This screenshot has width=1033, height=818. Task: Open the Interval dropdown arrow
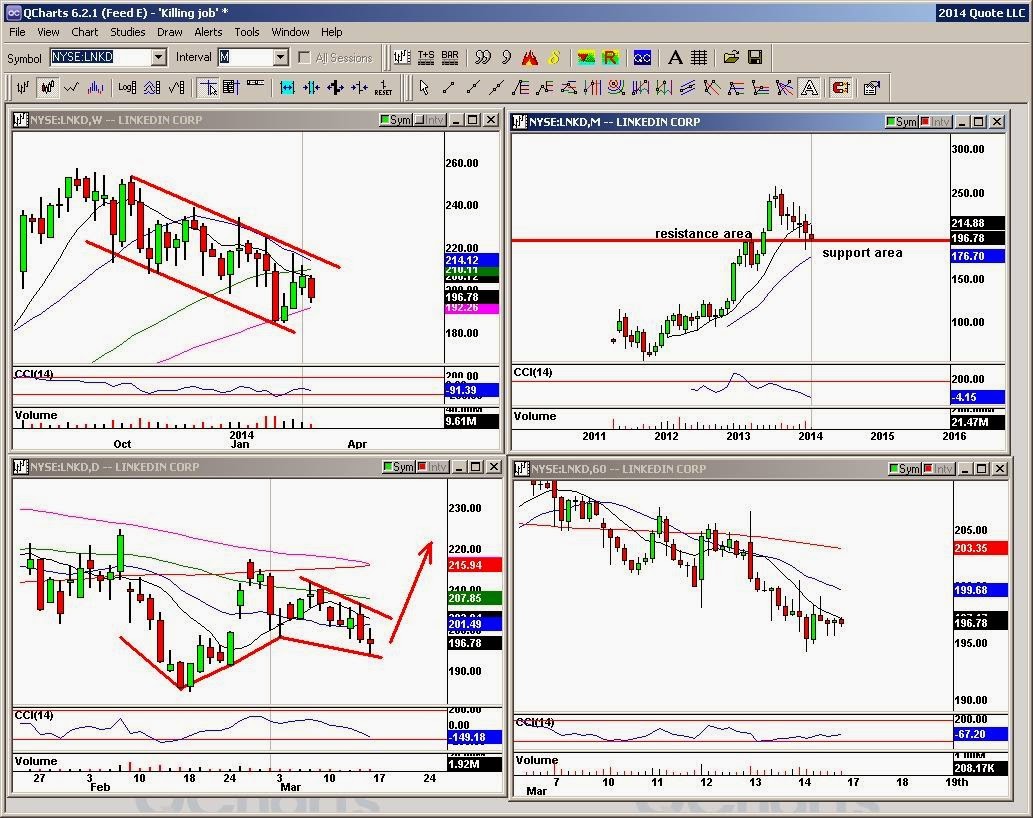click(x=281, y=58)
